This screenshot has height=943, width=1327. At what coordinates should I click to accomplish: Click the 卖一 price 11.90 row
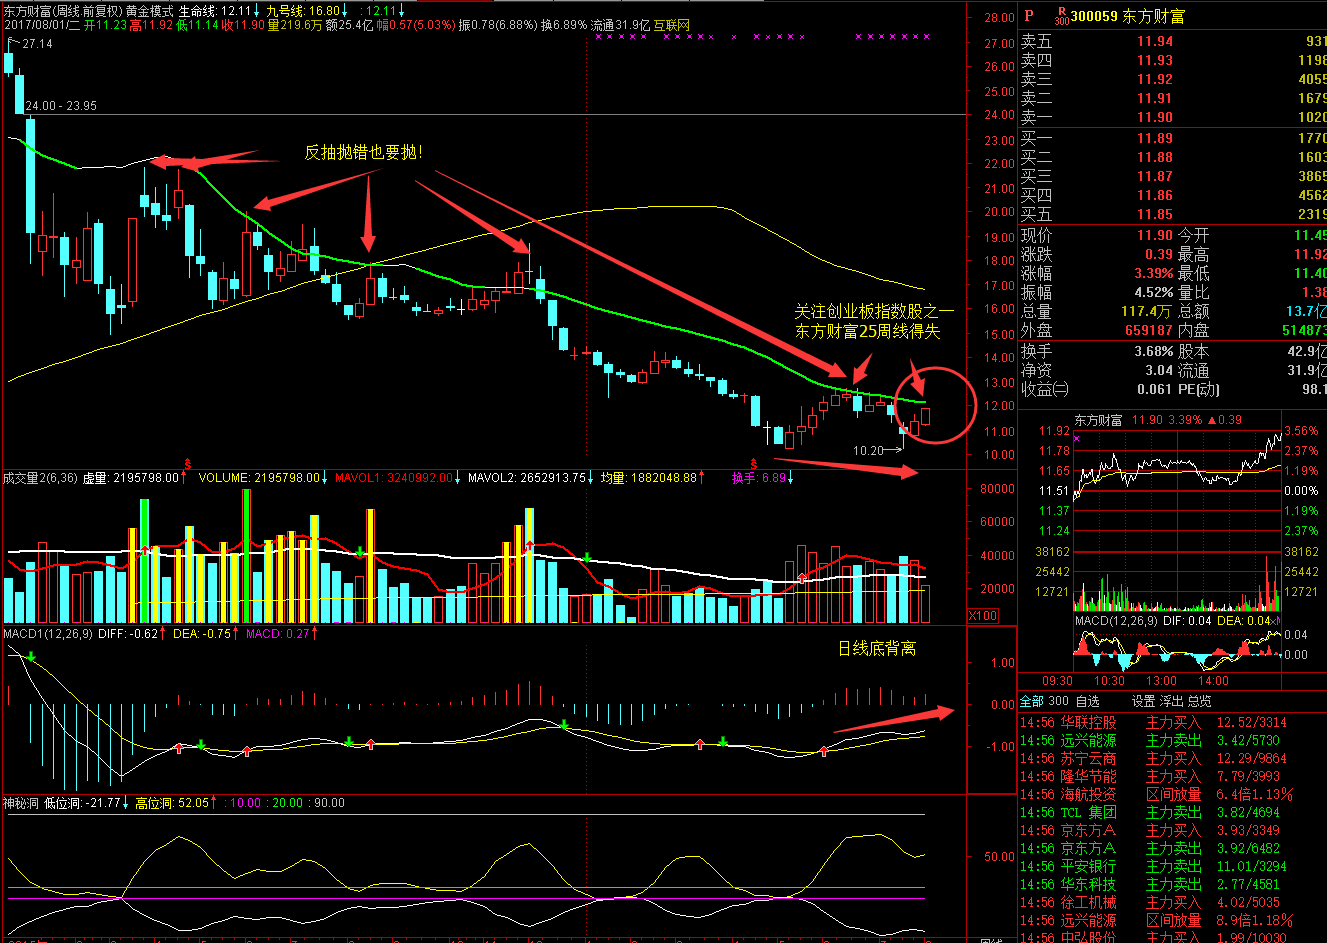click(x=1173, y=117)
